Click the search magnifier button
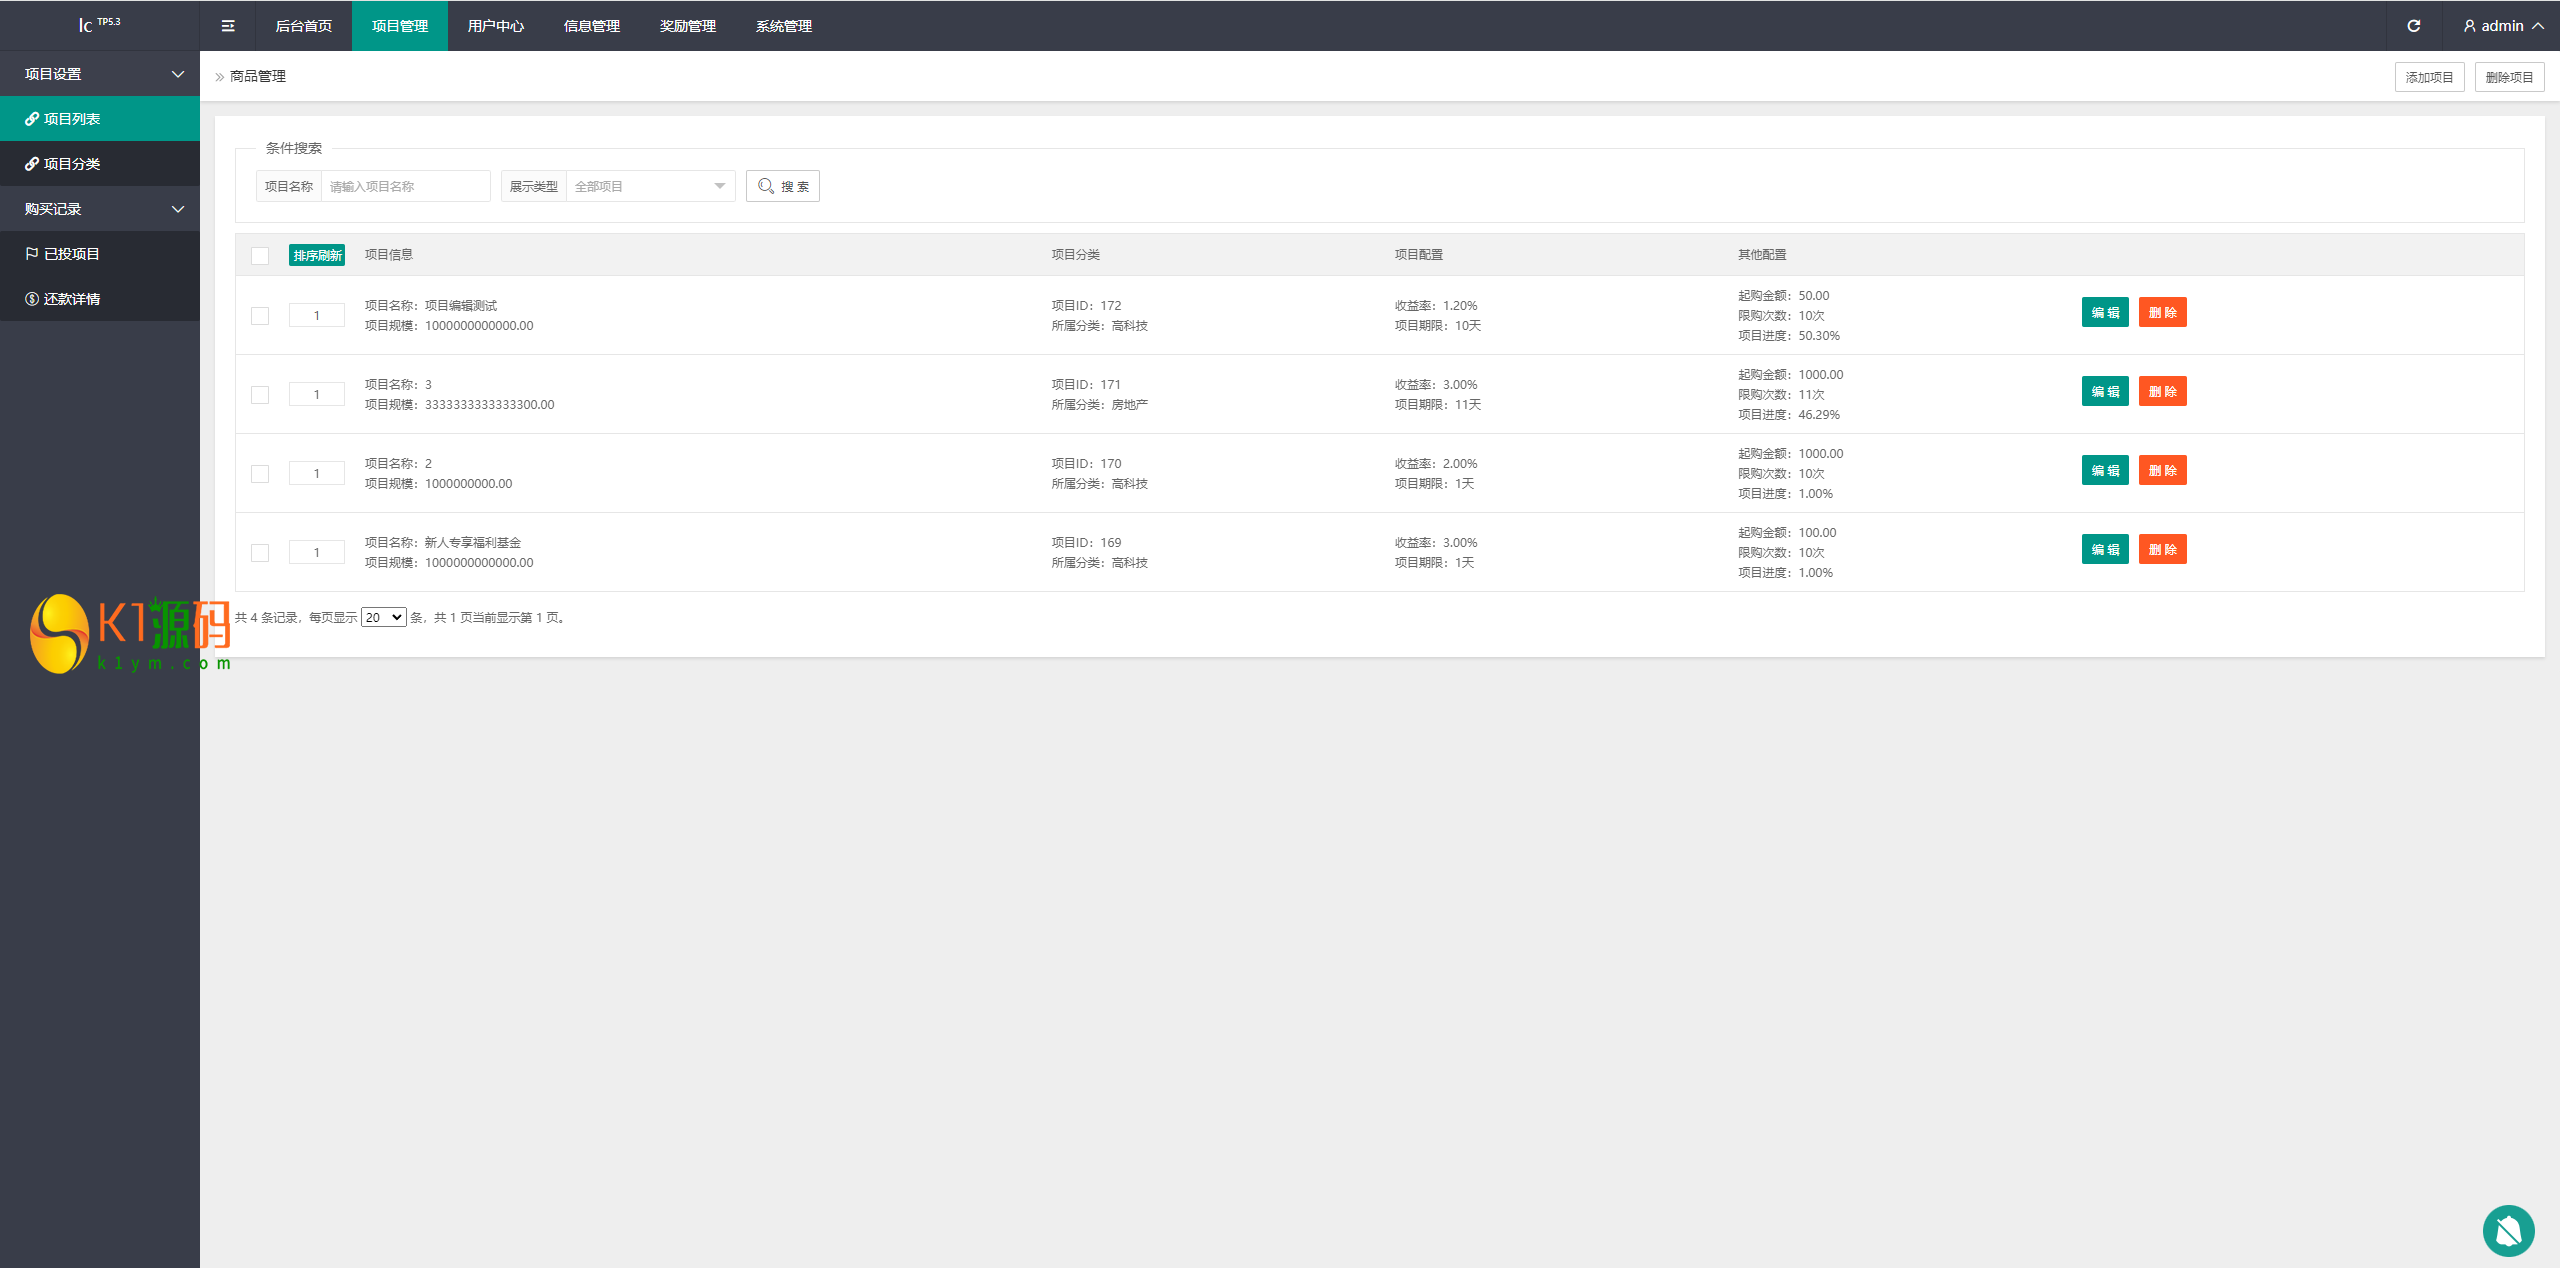 (783, 186)
